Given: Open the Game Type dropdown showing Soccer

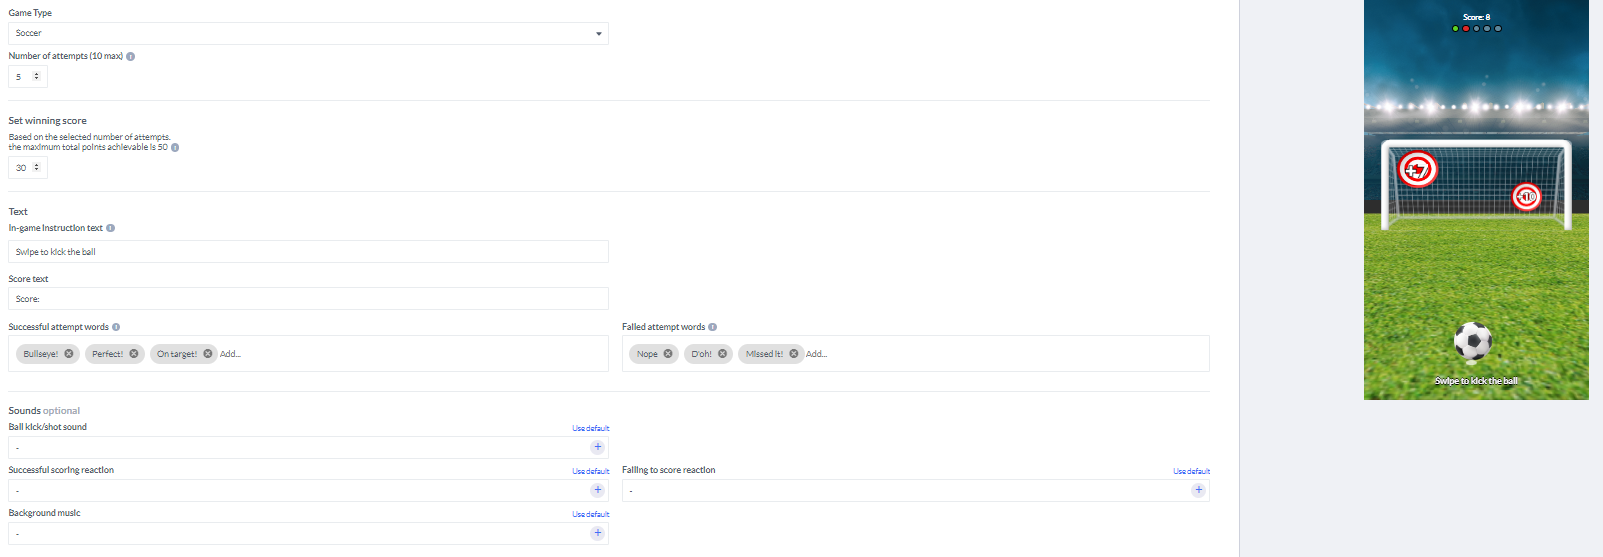Looking at the screenshot, I should pyautogui.click(x=308, y=34).
